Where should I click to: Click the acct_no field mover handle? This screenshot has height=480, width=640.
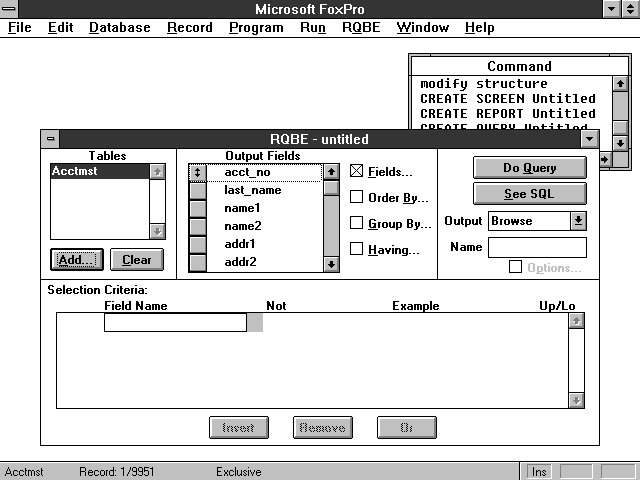(x=197, y=172)
